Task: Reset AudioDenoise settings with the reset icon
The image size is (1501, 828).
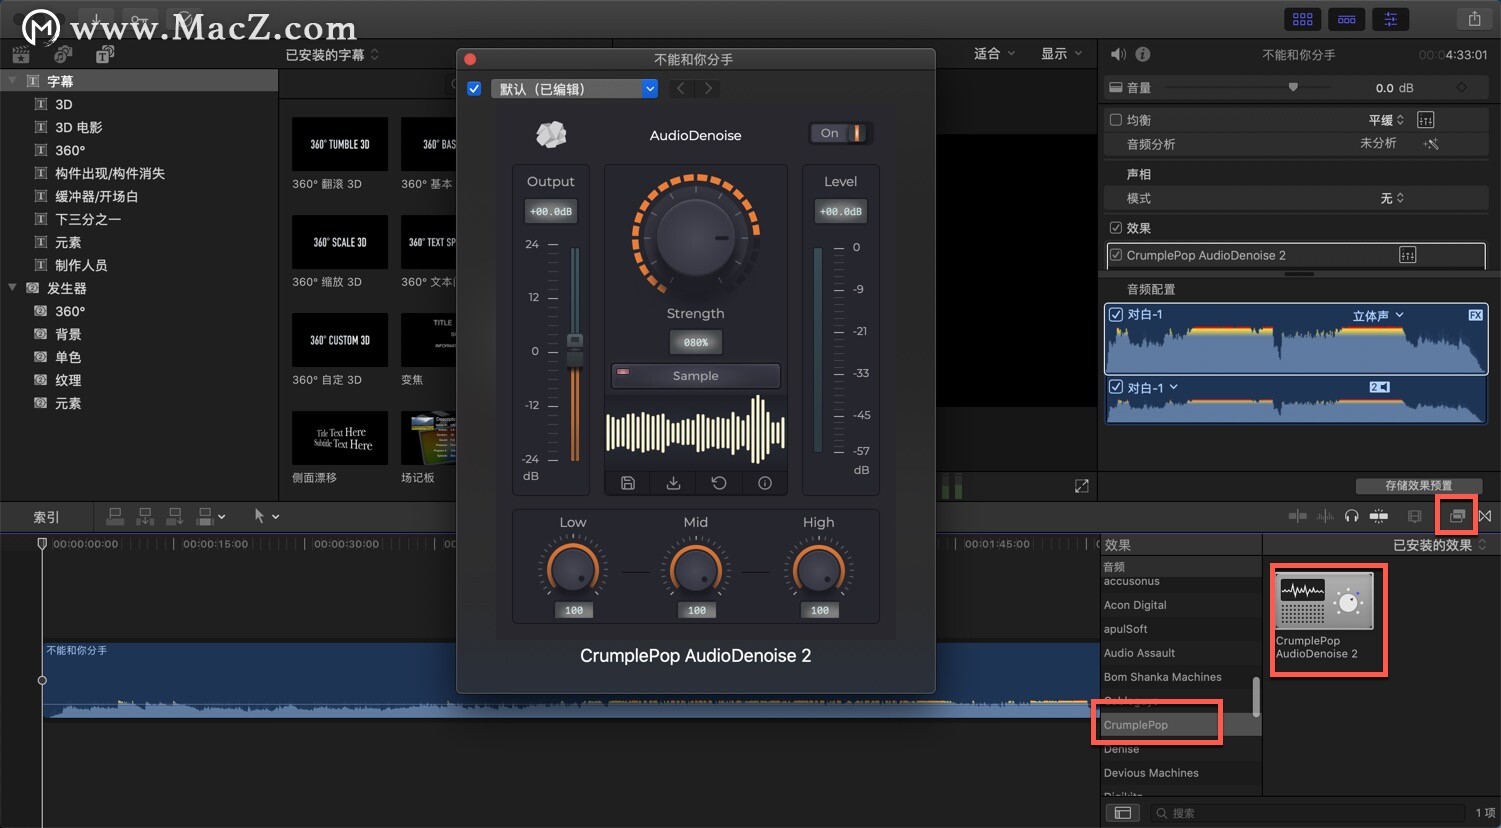Action: click(719, 483)
